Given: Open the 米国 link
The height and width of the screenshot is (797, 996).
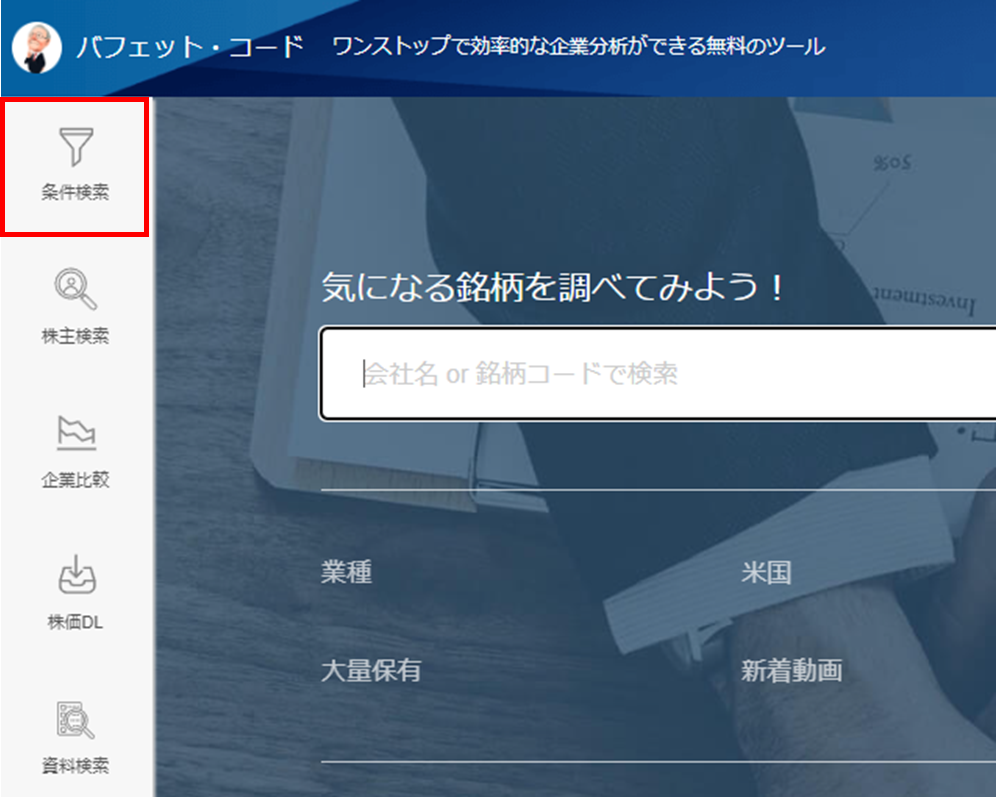Looking at the screenshot, I should click(766, 572).
